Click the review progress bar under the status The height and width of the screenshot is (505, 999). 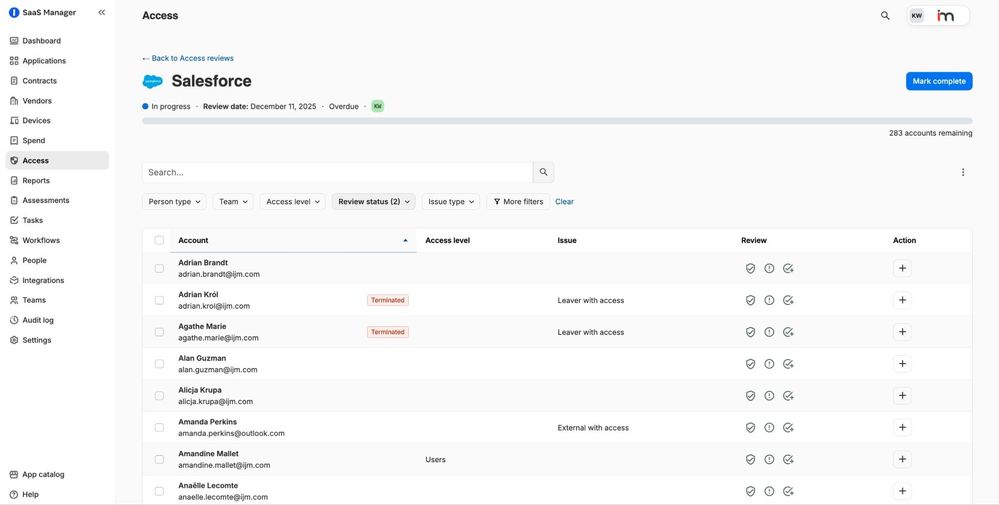coord(557,121)
